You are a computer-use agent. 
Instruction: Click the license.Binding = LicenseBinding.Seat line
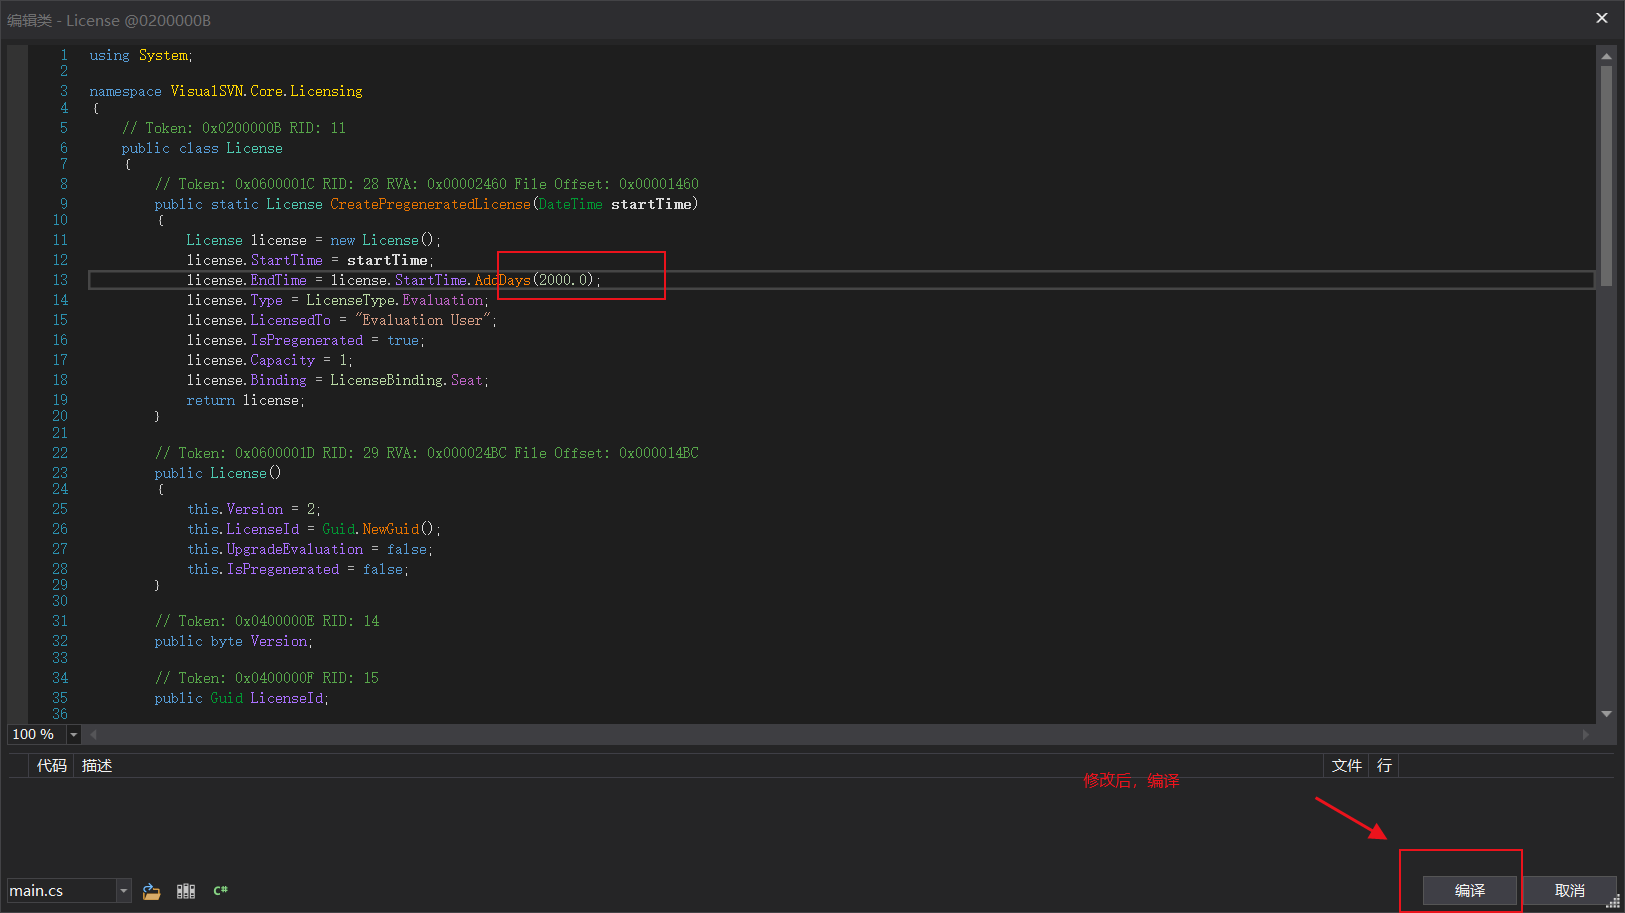(338, 380)
